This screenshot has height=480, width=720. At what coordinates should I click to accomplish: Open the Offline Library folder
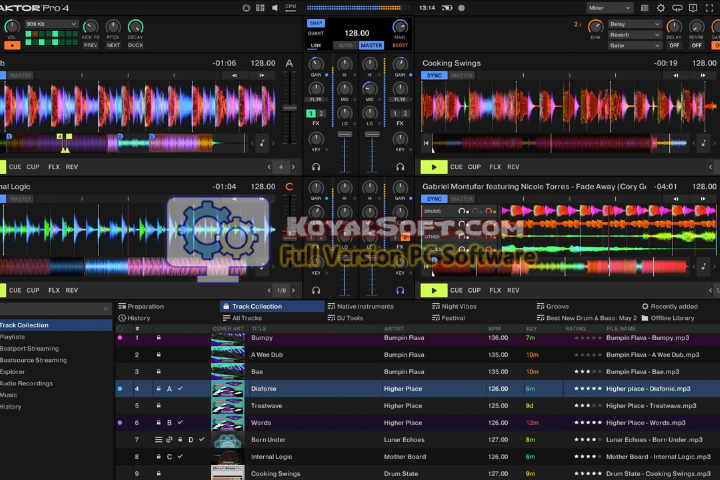(x=668, y=318)
